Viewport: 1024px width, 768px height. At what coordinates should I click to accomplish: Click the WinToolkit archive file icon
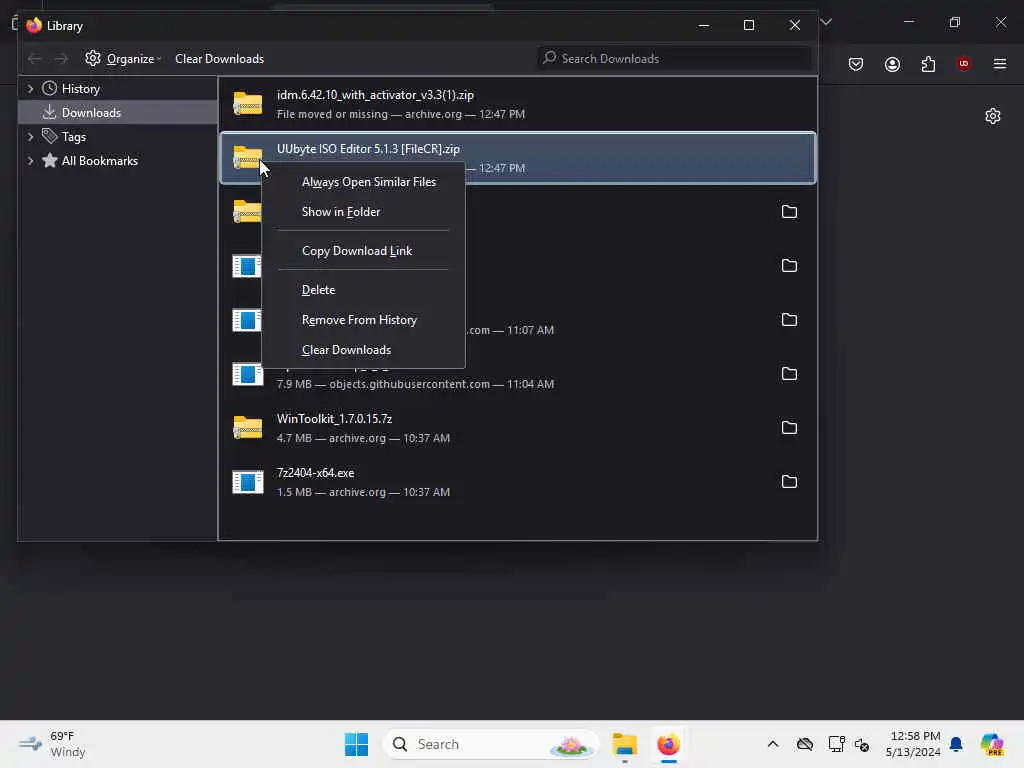point(248,428)
